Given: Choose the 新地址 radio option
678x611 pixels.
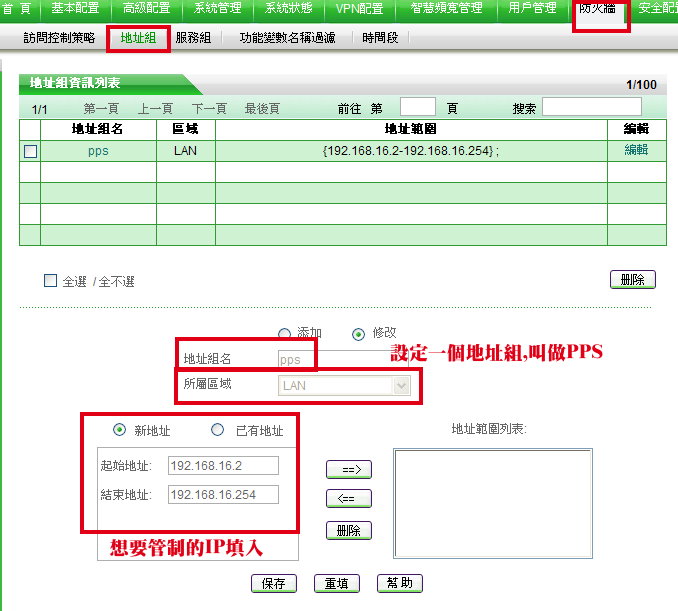Looking at the screenshot, I should (120, 431).
